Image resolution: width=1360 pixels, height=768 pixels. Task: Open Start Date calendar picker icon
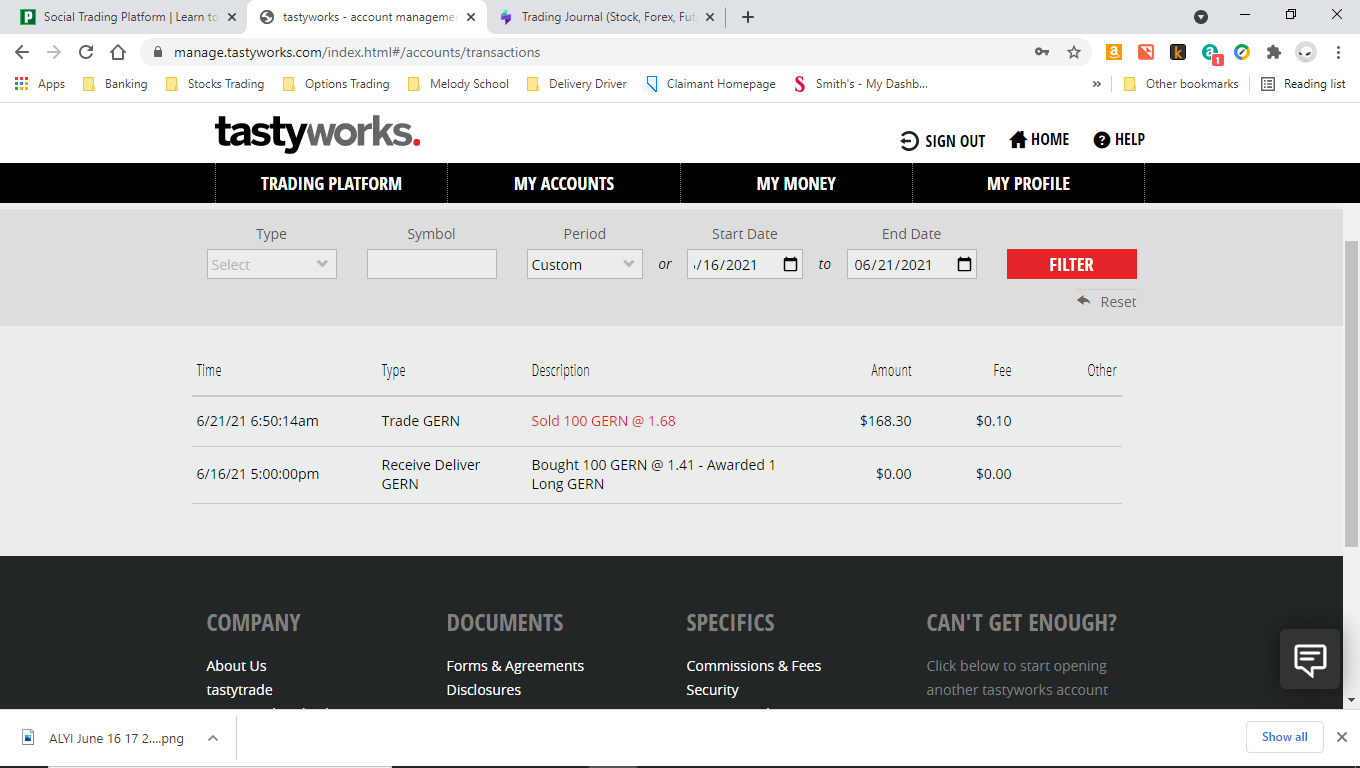point(790,265)
